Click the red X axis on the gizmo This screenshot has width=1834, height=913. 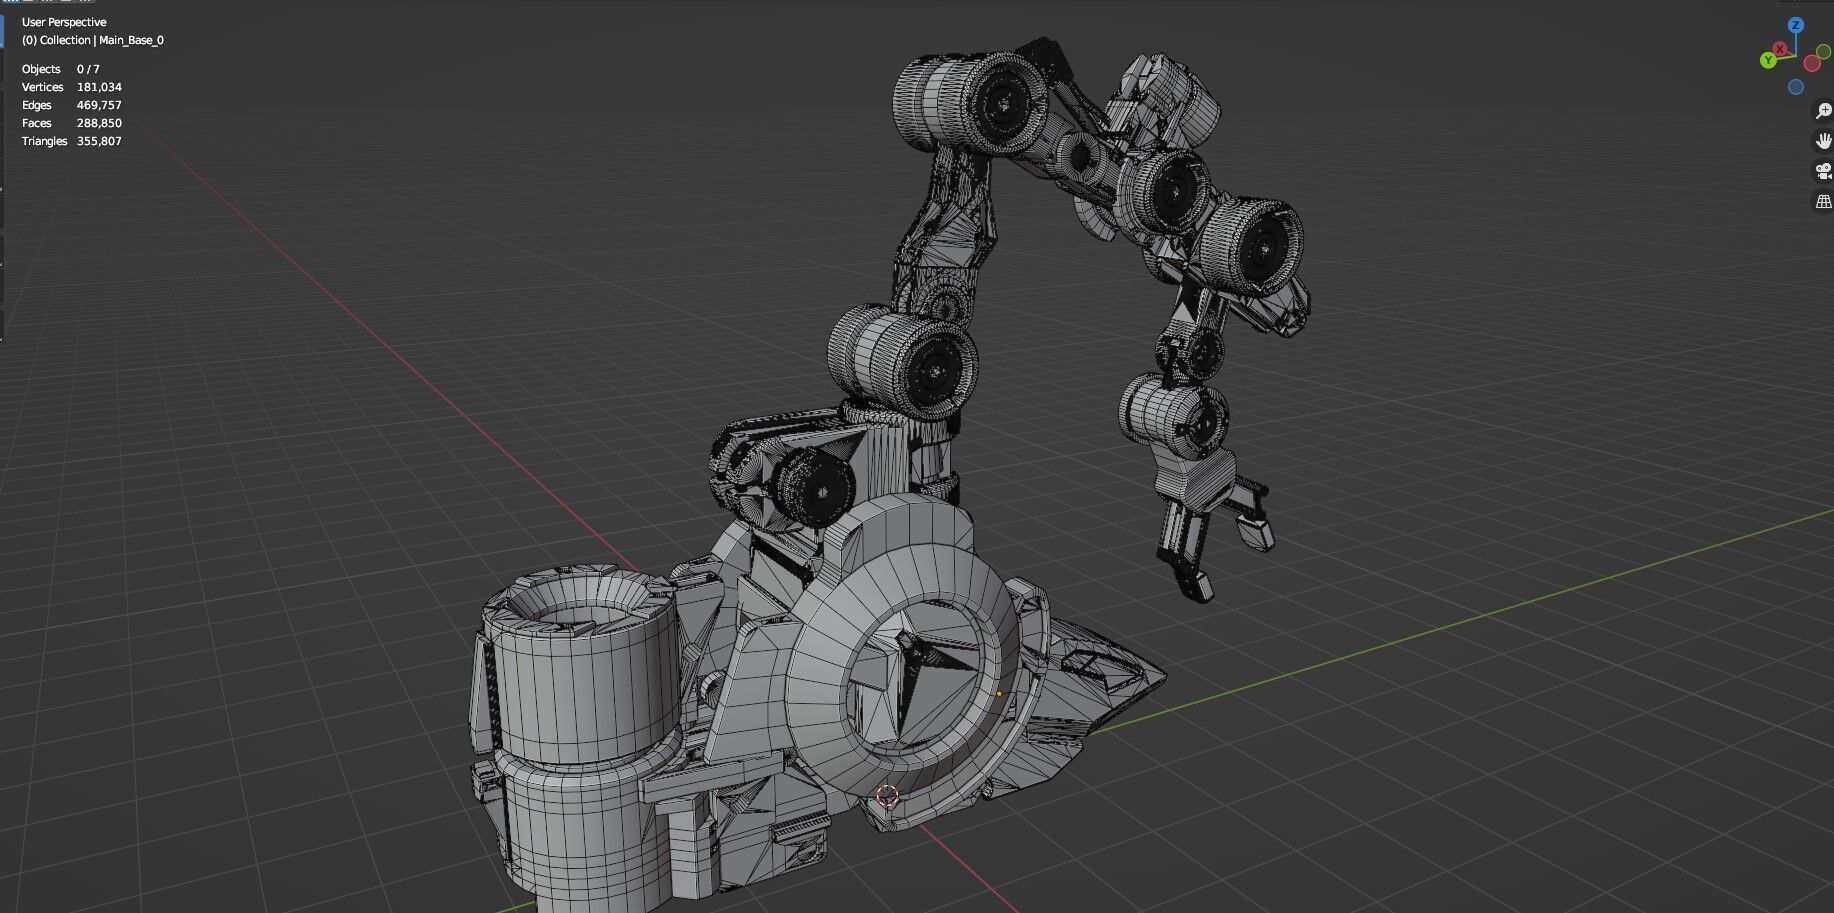pos(1779,48)
